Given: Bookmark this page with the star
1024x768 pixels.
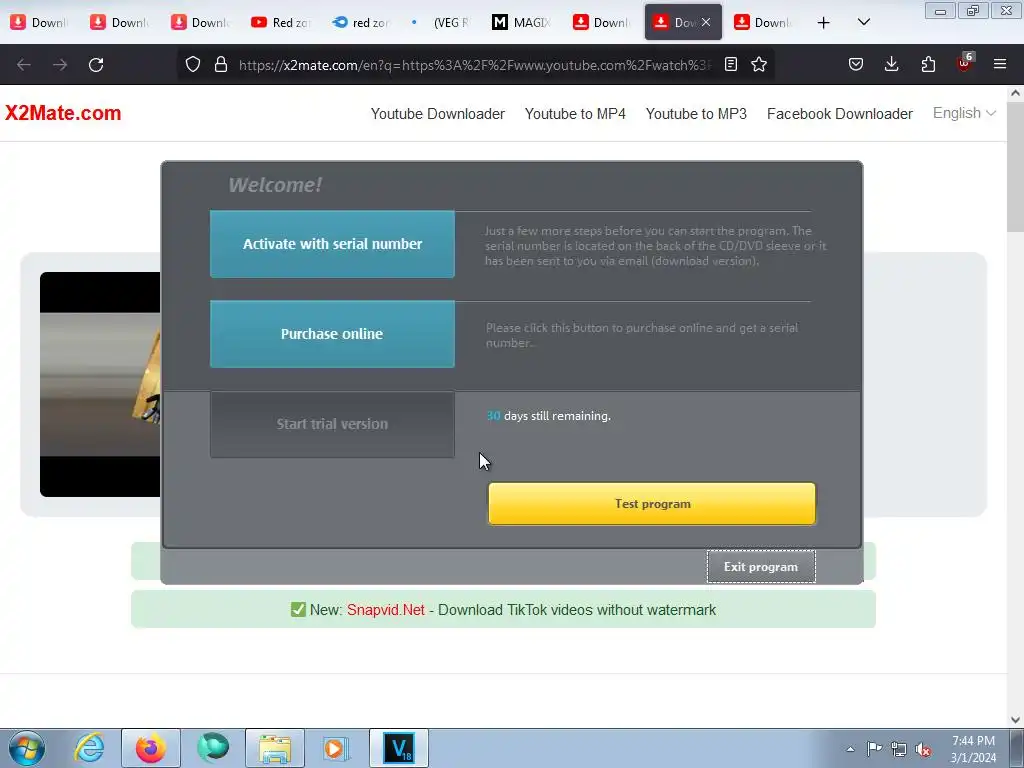Looking at the screenshot, I should point(759,65).
